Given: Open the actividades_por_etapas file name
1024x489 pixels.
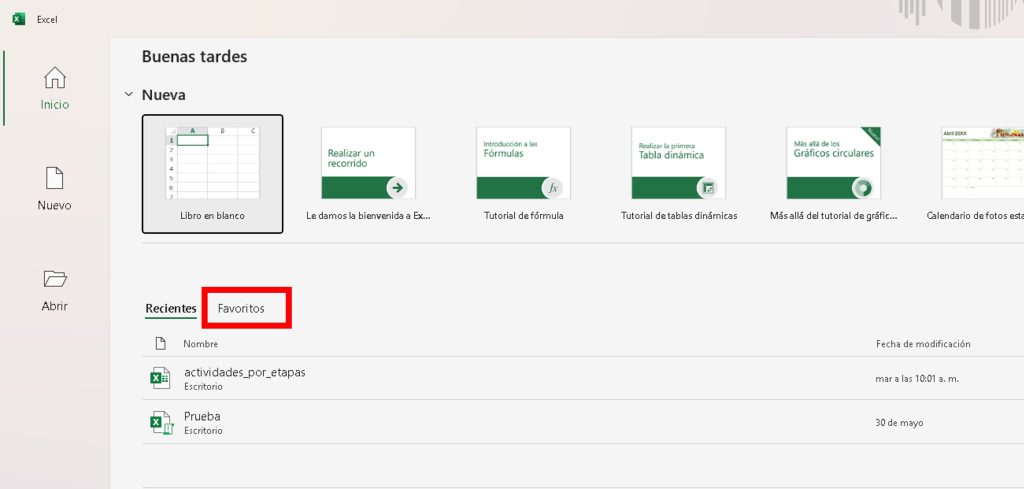Looking at the screenshot, I should tap(245, 372).
